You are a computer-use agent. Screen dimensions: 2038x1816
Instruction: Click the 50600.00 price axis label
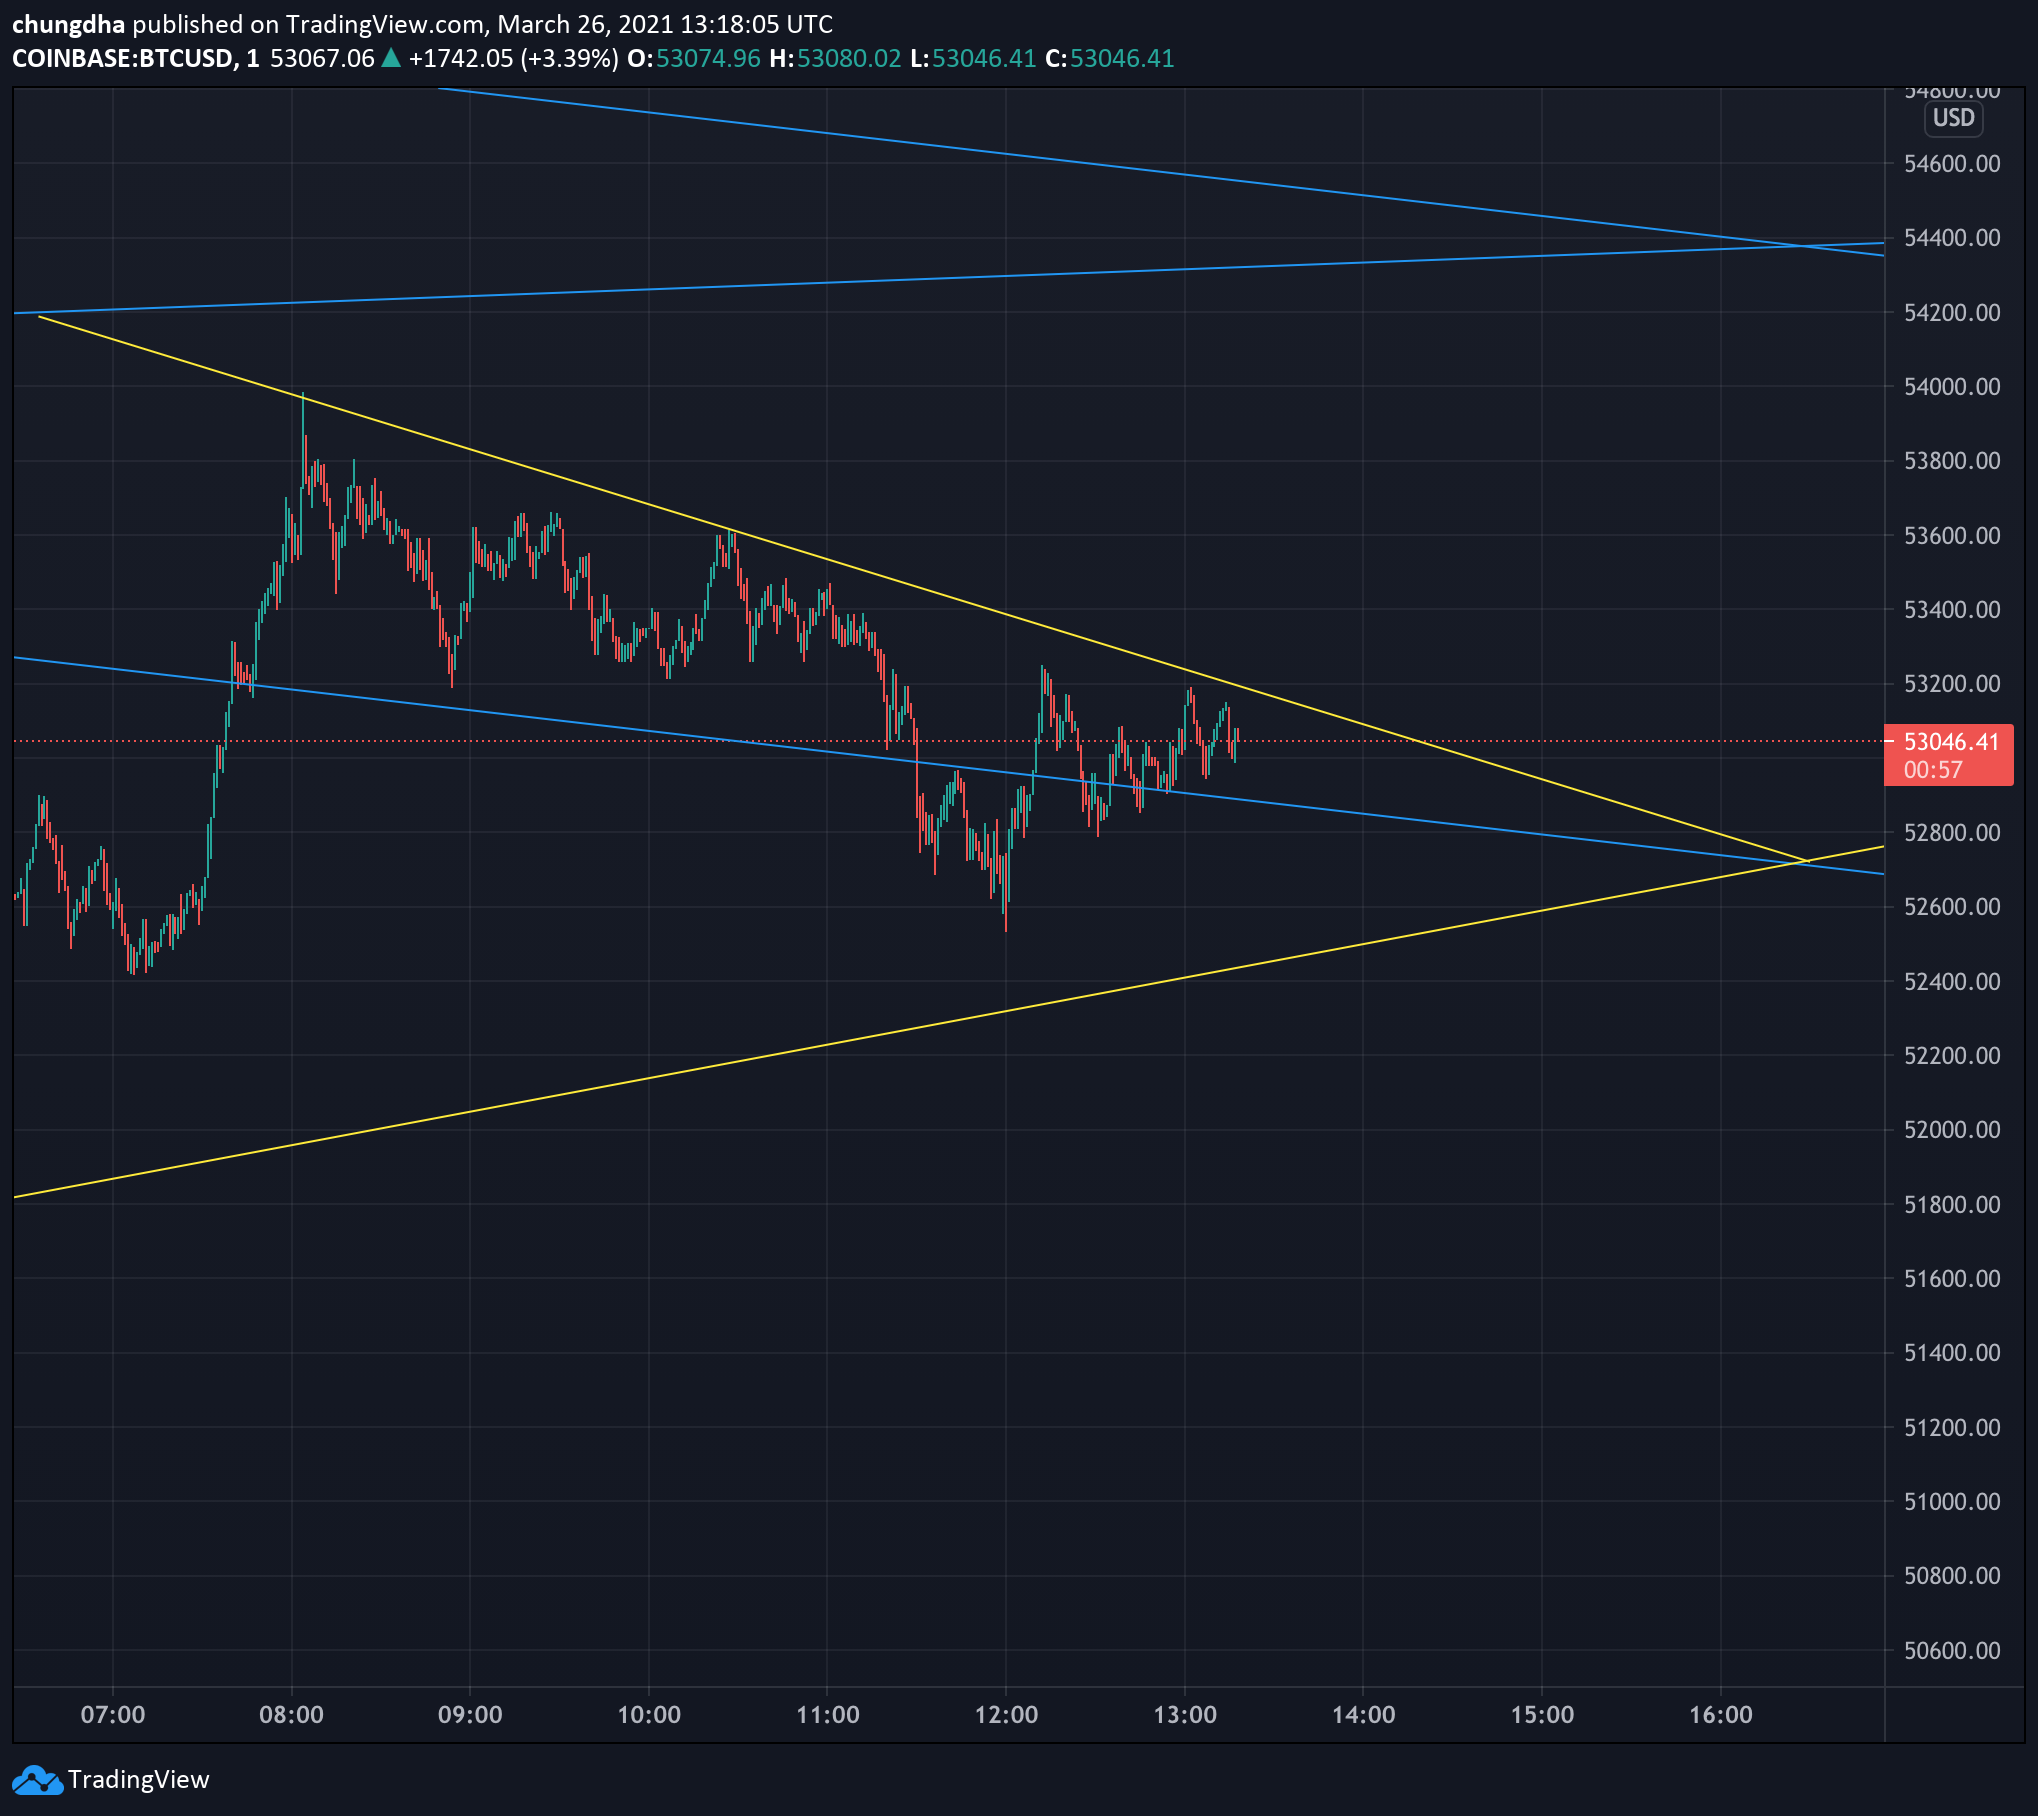(1952, 1651)
